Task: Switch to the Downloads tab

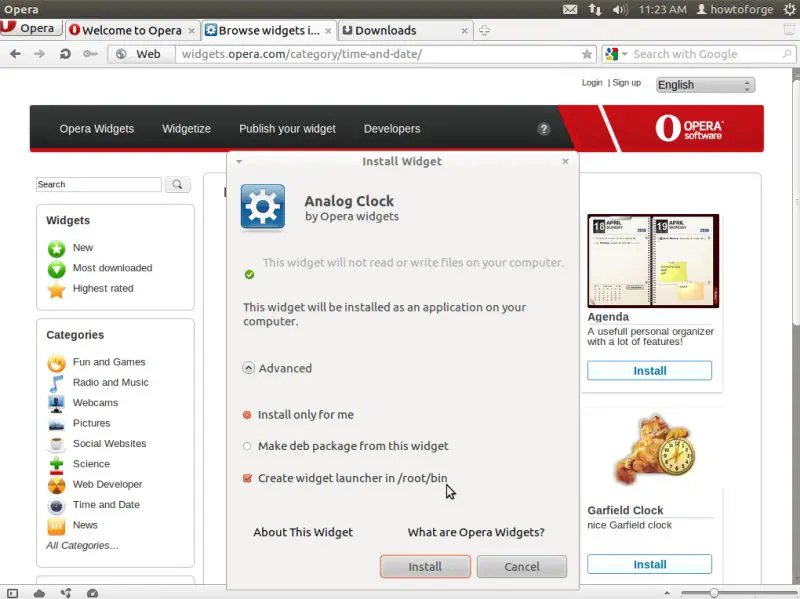Action: tap(405, 30)
